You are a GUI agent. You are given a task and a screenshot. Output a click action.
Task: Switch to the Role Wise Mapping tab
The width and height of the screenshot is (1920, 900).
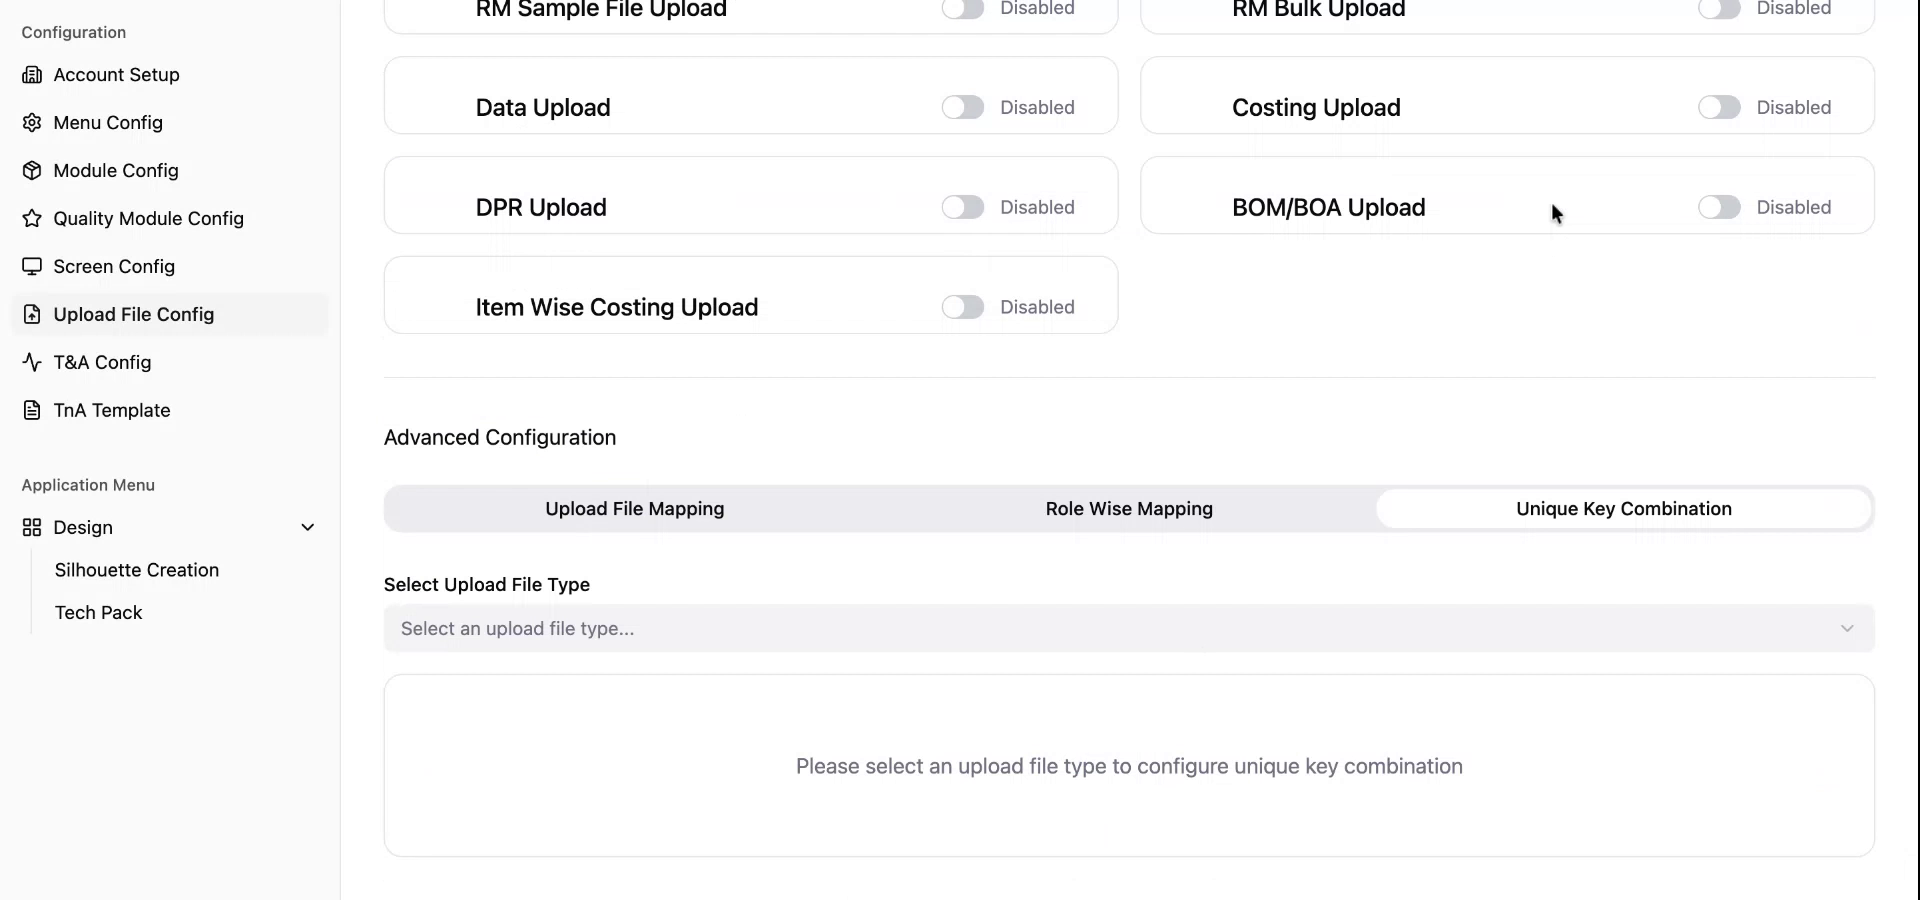pos(1129,509)
